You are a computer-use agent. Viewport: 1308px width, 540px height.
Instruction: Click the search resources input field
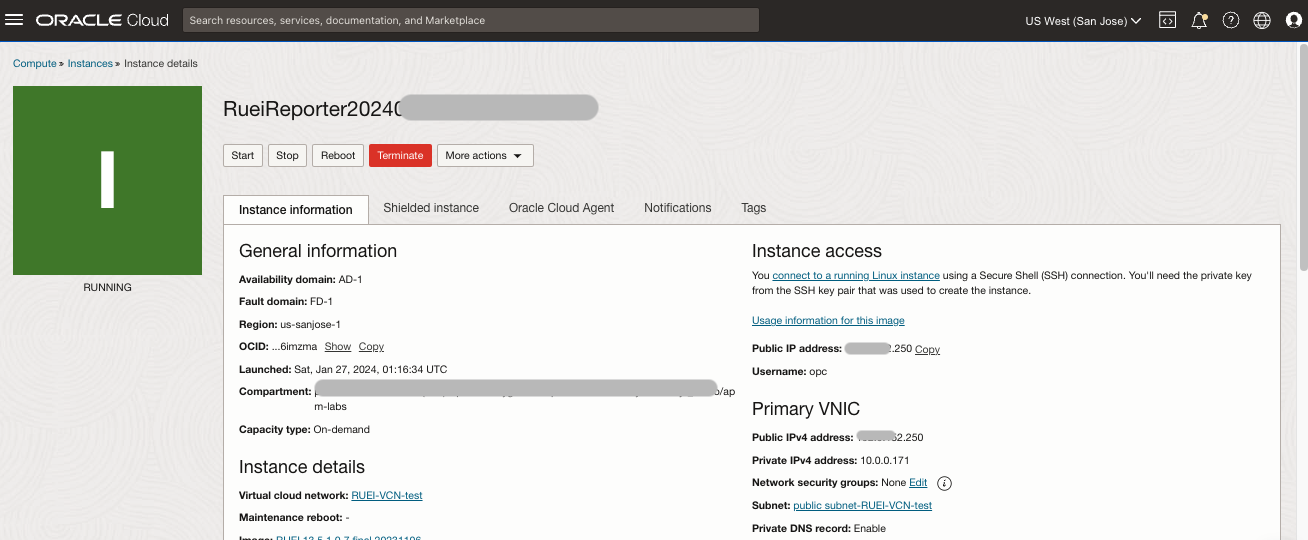pos(471,20)
